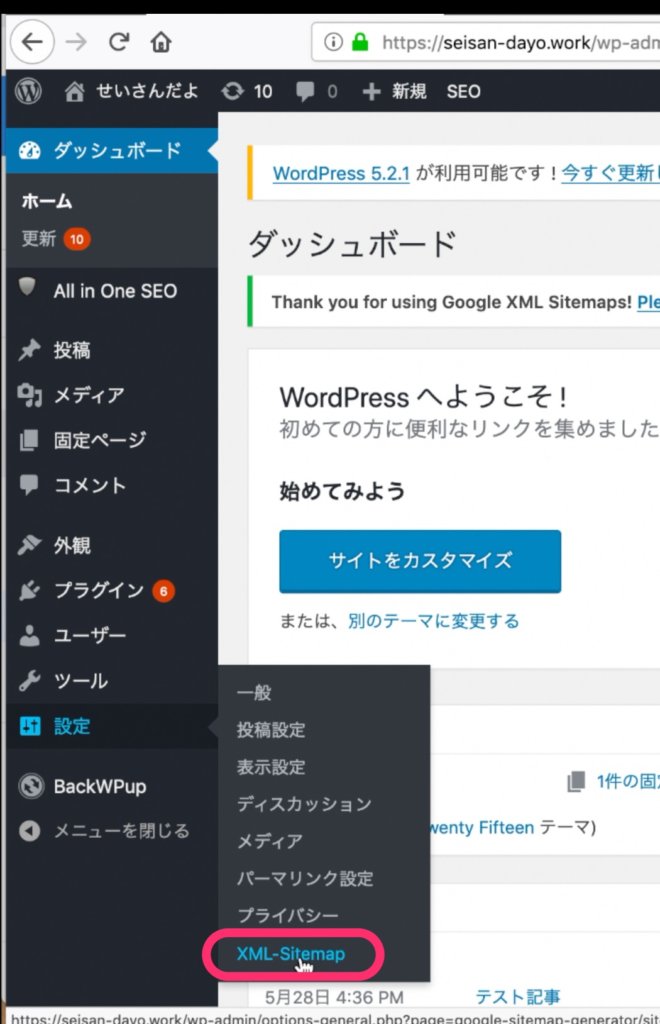Go to browser home page icon
The image size is (660, 1024).
[160, 42]
